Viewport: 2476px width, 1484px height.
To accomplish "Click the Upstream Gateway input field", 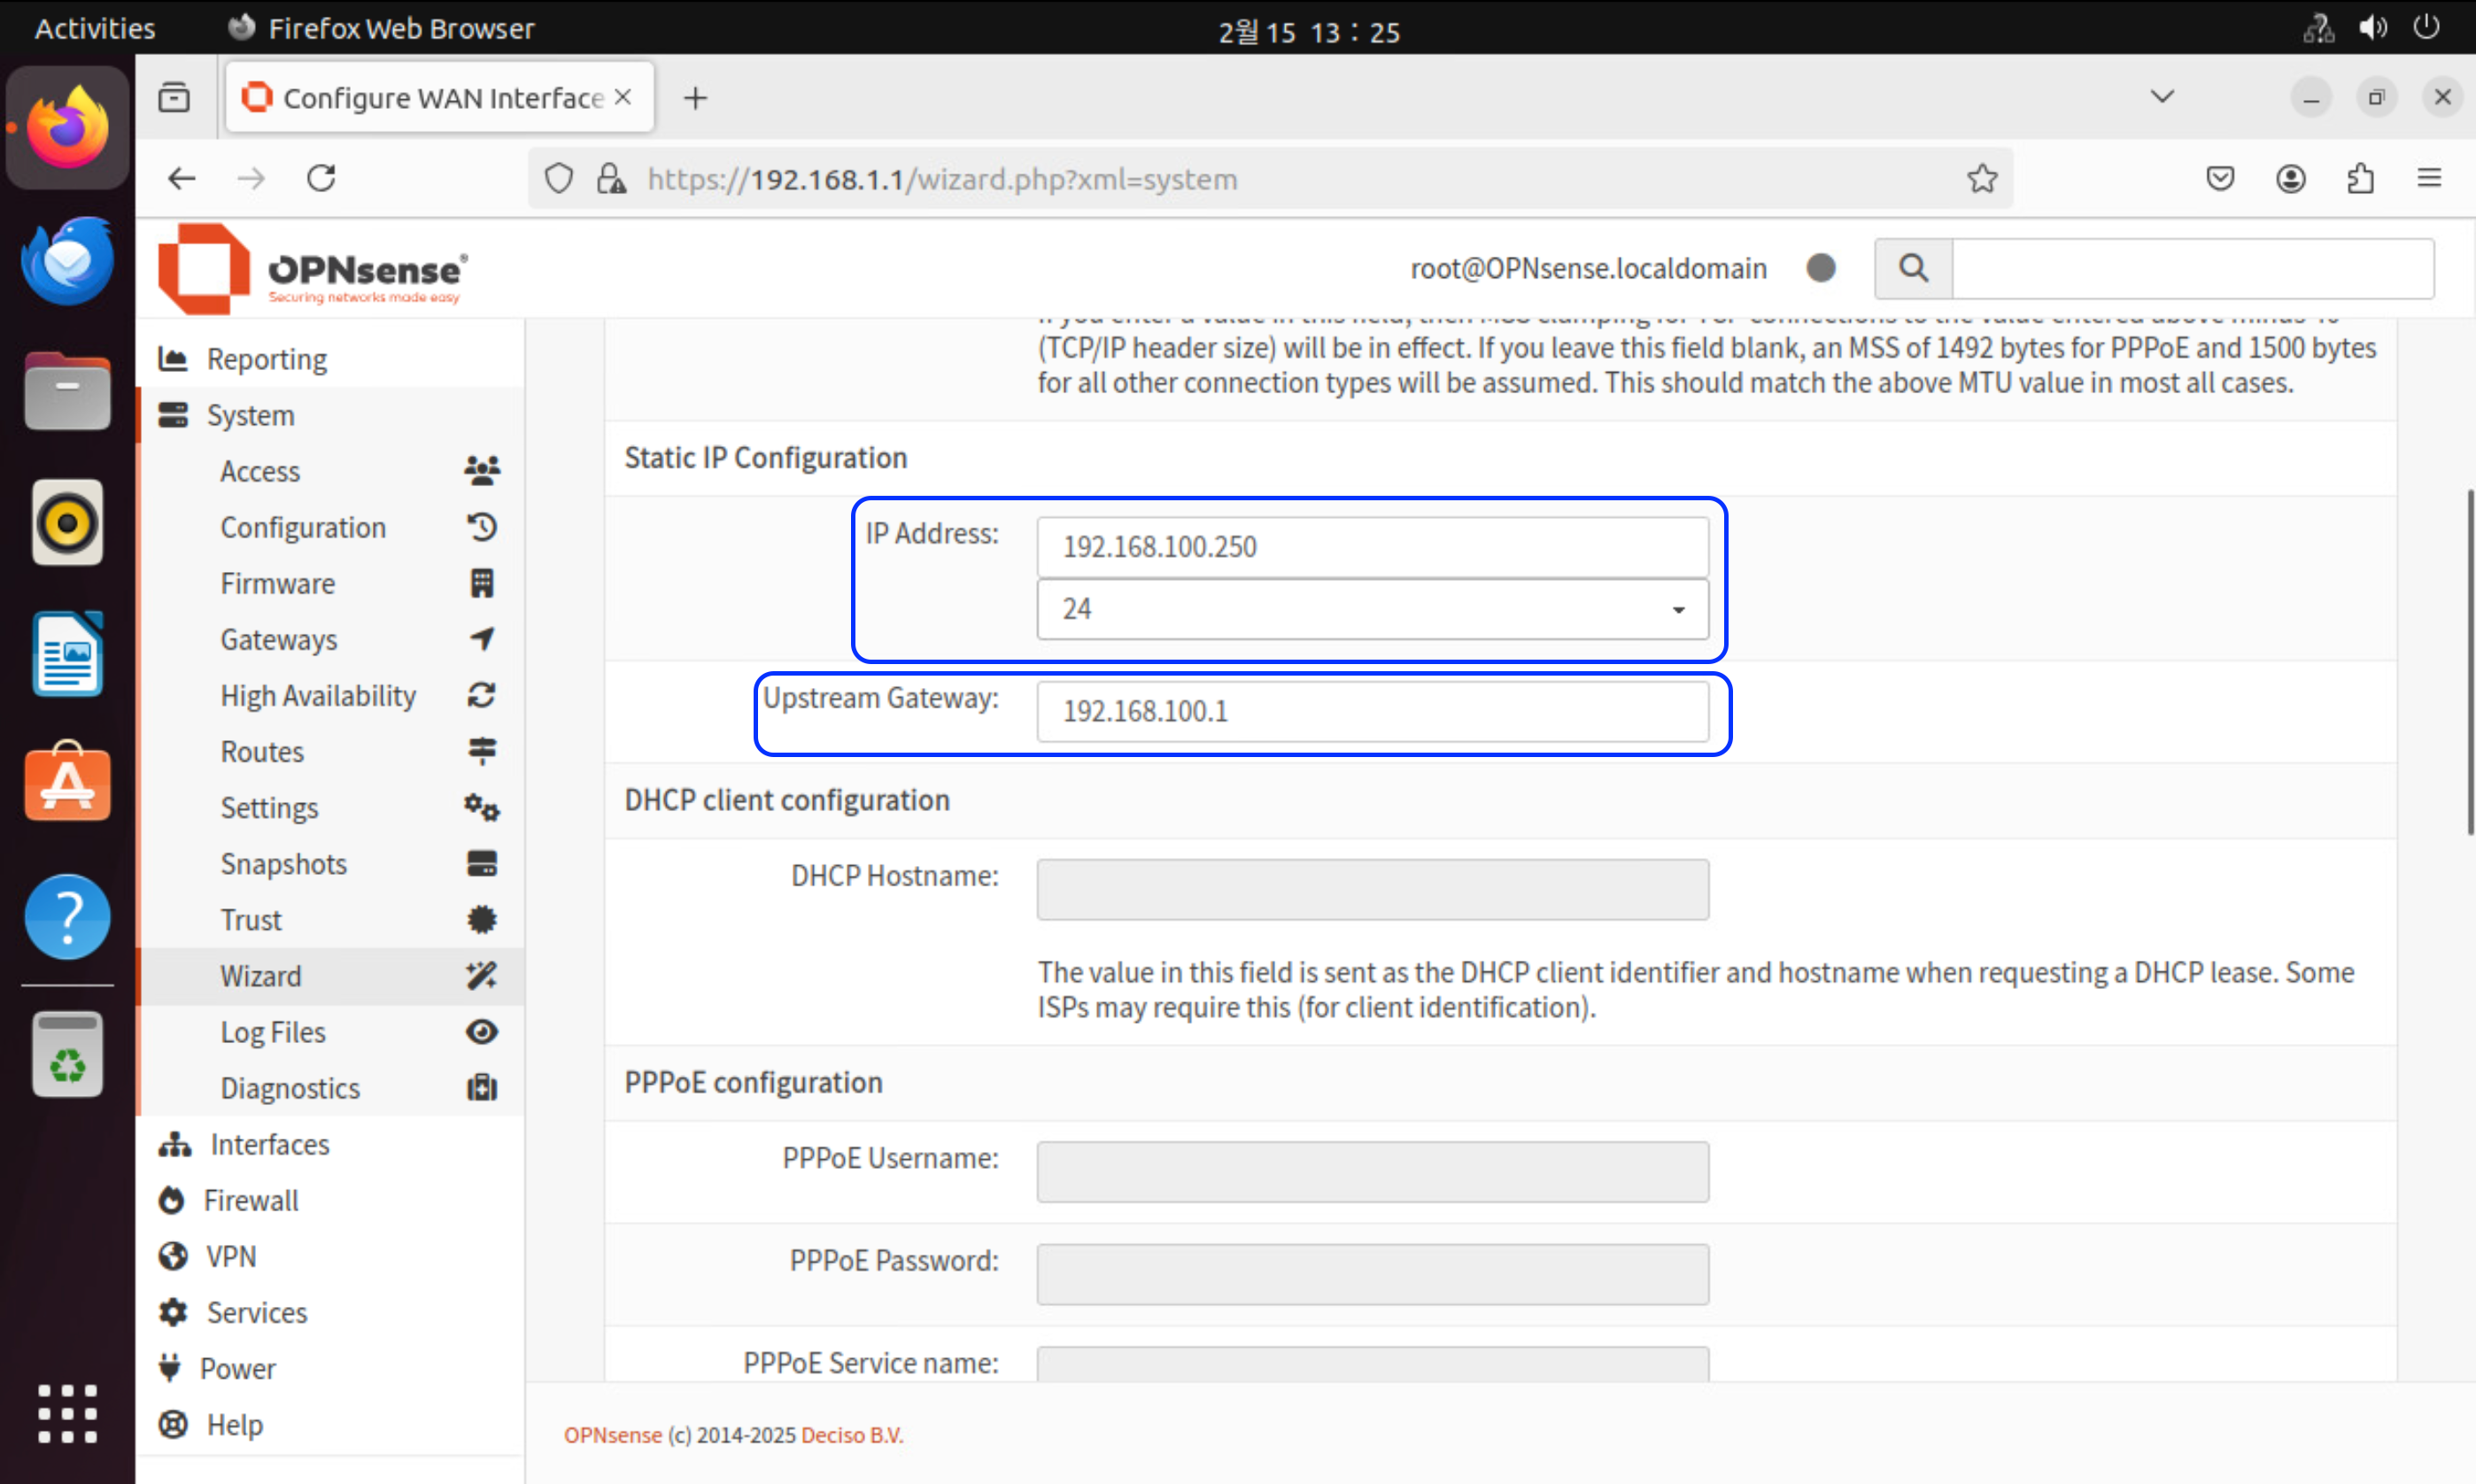I will (1372, 712).
